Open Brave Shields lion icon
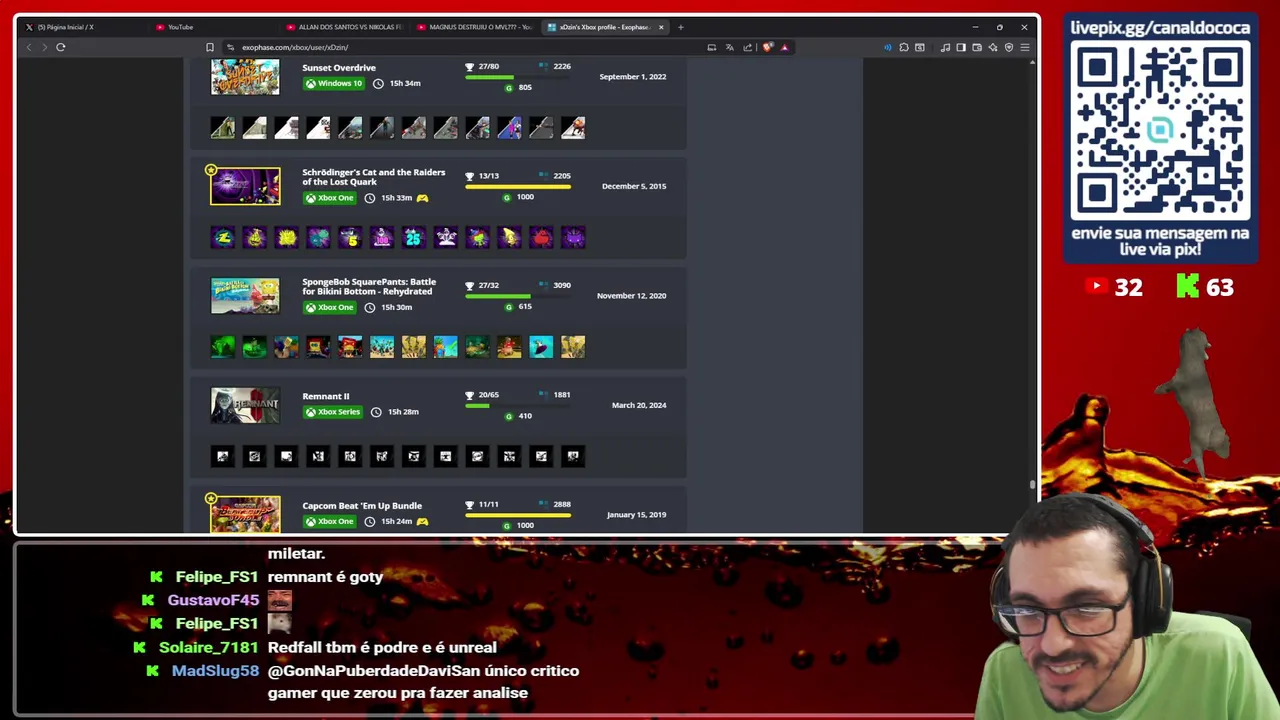This screenshot has width=1280, height=720. click(x=767, y=47)
